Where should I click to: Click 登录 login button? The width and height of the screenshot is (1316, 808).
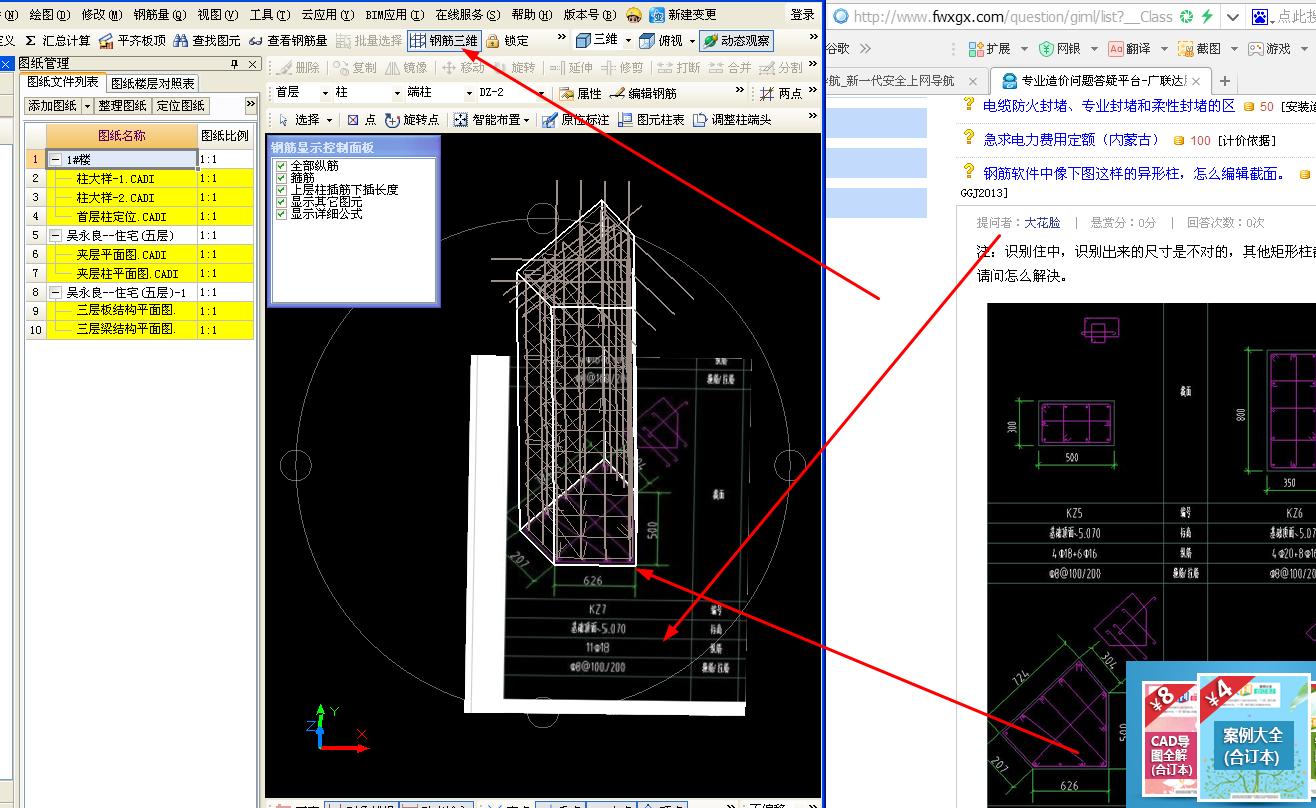(x=802, y=15)
